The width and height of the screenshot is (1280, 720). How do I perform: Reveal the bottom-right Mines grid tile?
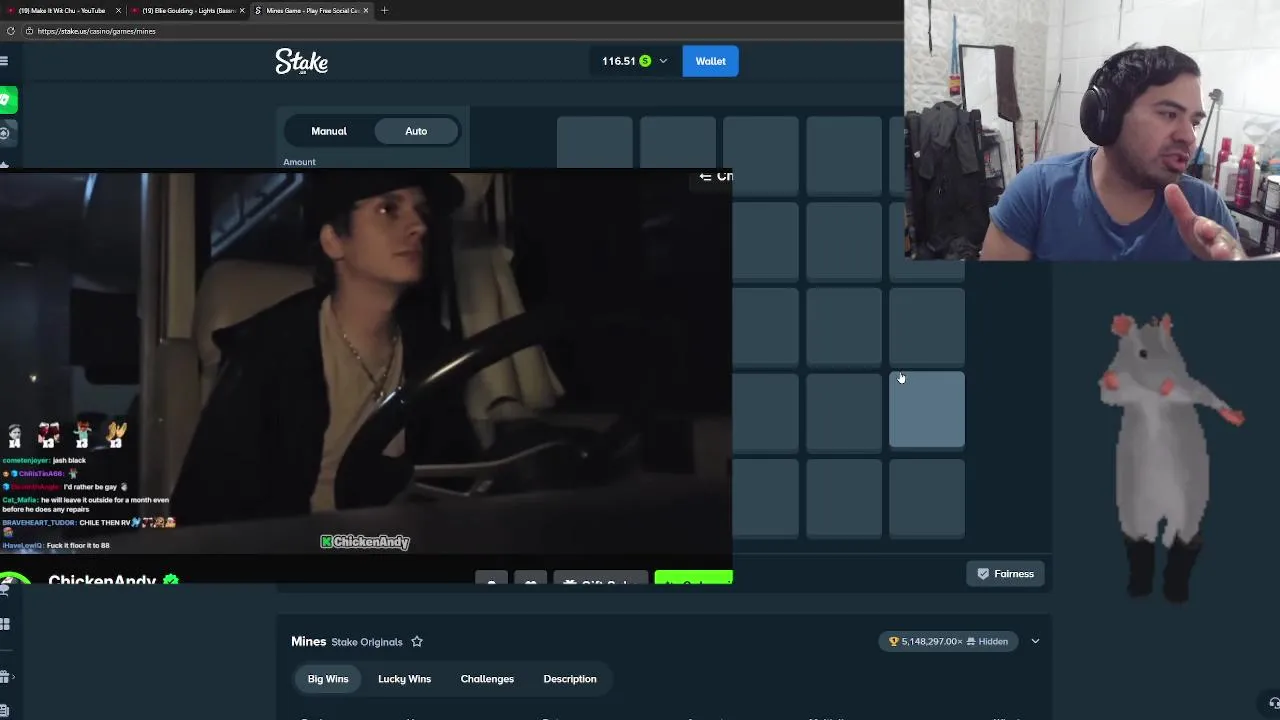click(x=927, y=497)
